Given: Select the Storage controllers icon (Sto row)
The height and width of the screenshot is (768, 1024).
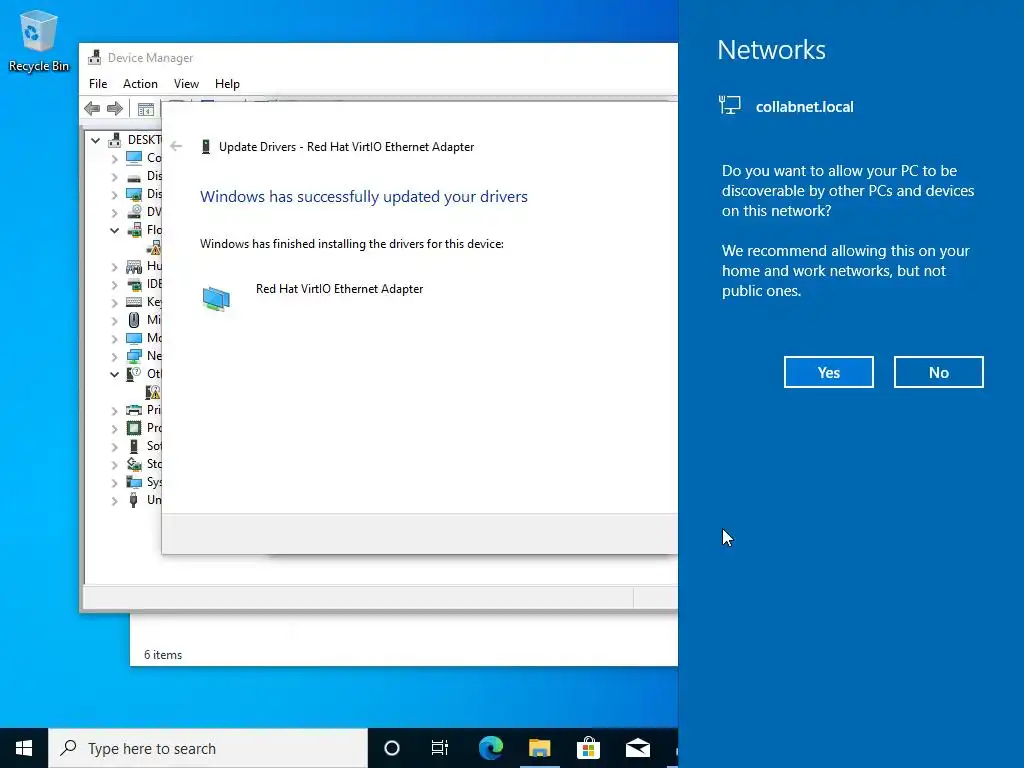Looking at the screenshot, I should coord(134,464).
